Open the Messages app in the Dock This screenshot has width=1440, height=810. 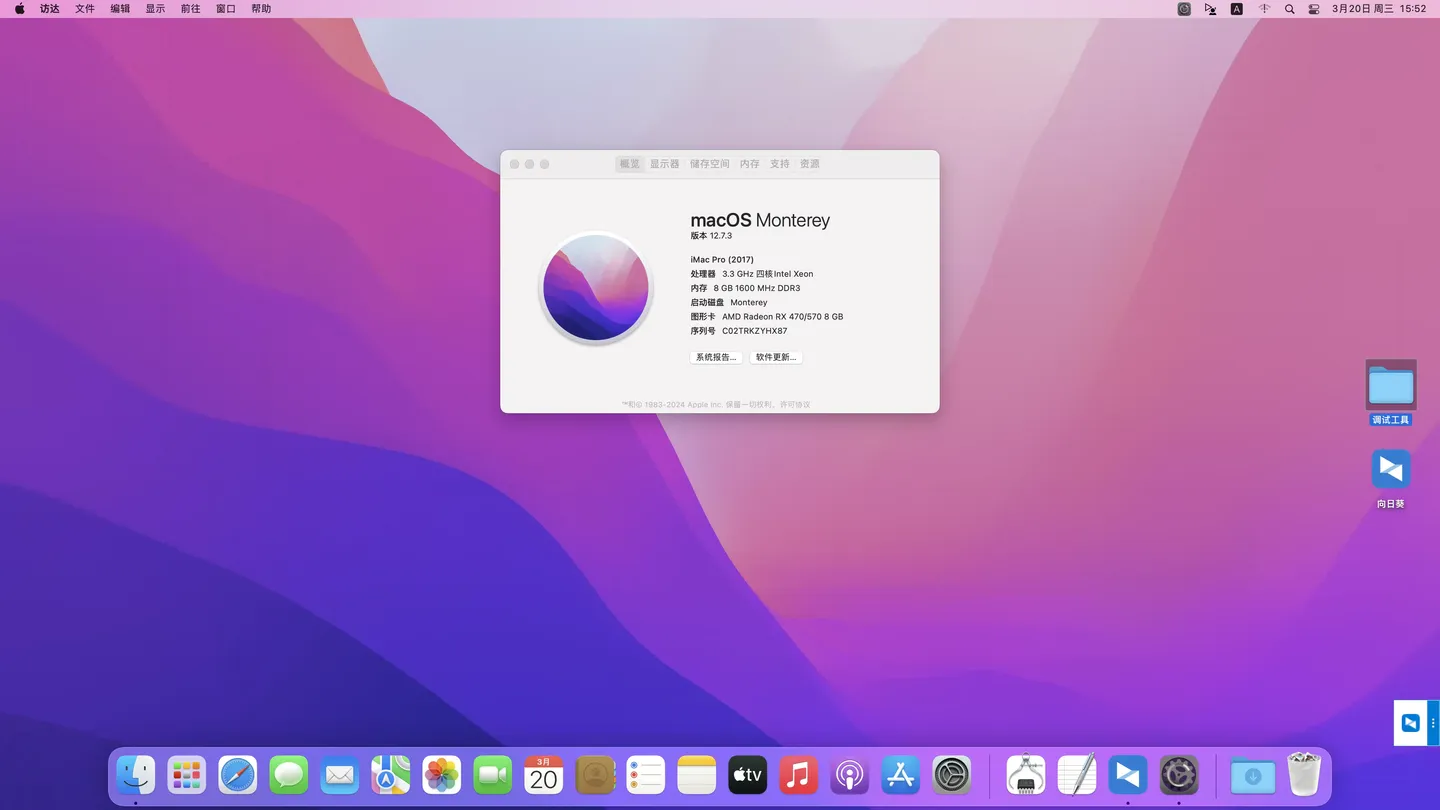(288, 775)
